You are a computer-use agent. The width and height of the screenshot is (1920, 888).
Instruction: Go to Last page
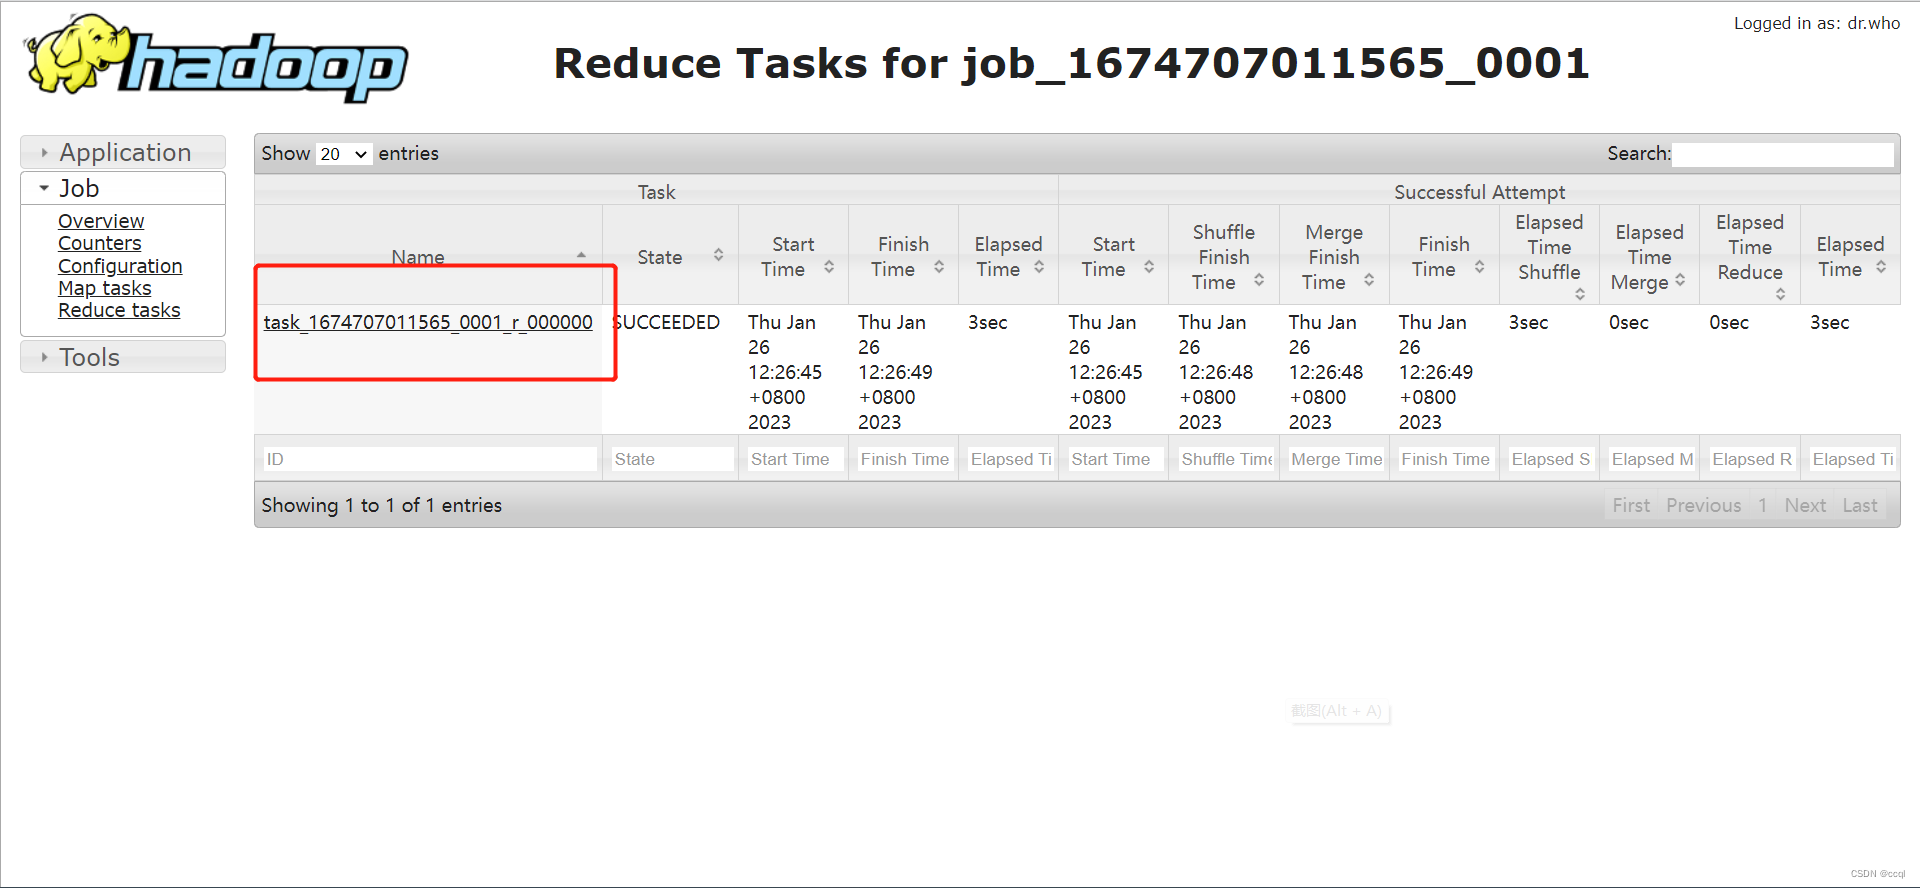pos(1860,506)
